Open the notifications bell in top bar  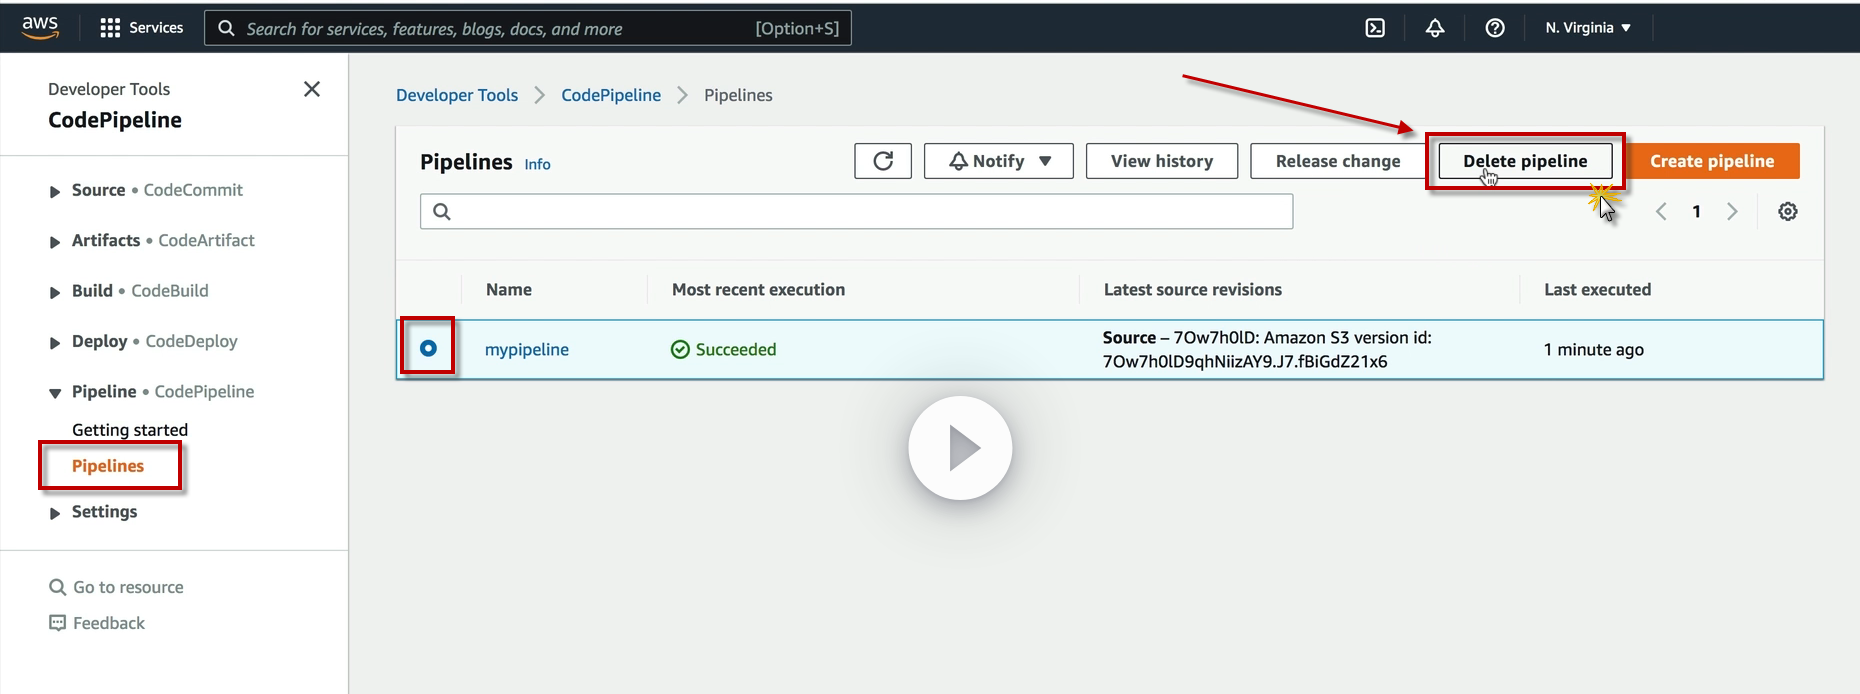[x=1435, y=28]
